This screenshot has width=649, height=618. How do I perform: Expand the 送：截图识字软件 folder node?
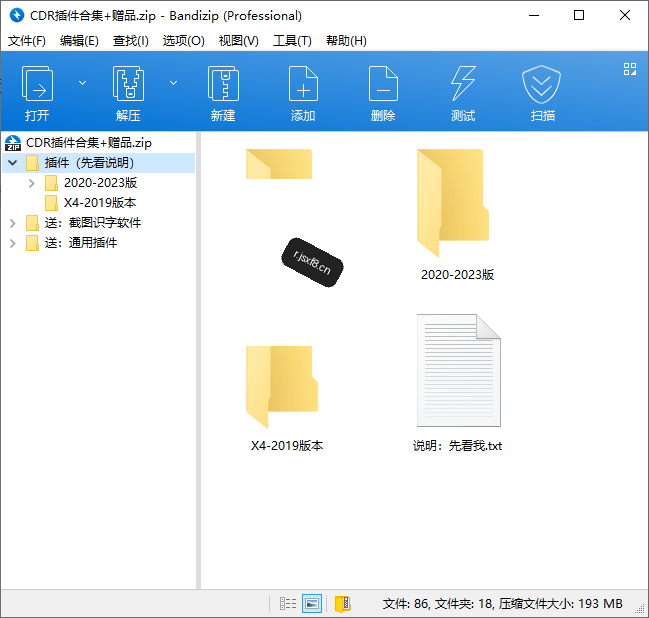coord(13,224)
